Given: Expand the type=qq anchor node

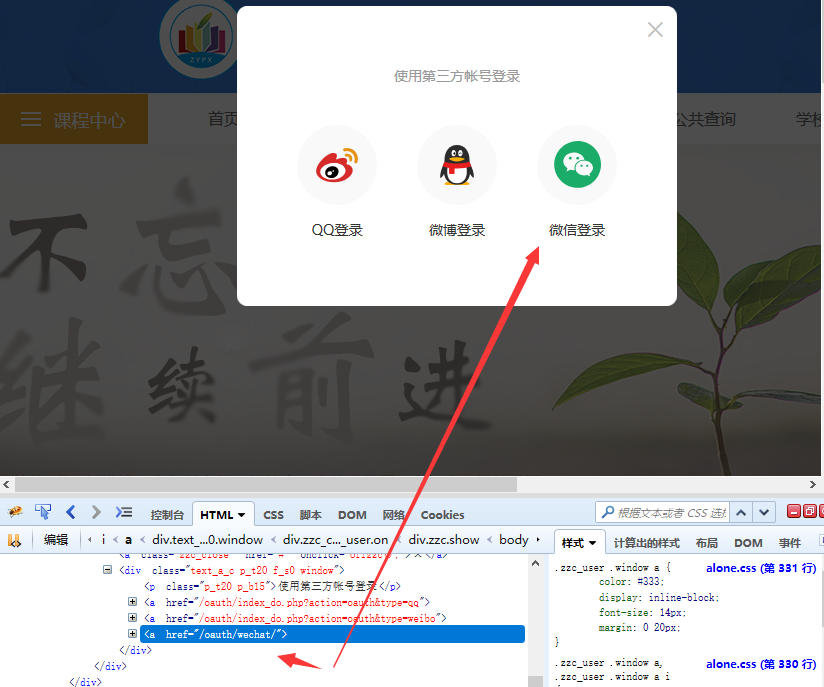Looking at the screenshot, I should coord(133,602).
